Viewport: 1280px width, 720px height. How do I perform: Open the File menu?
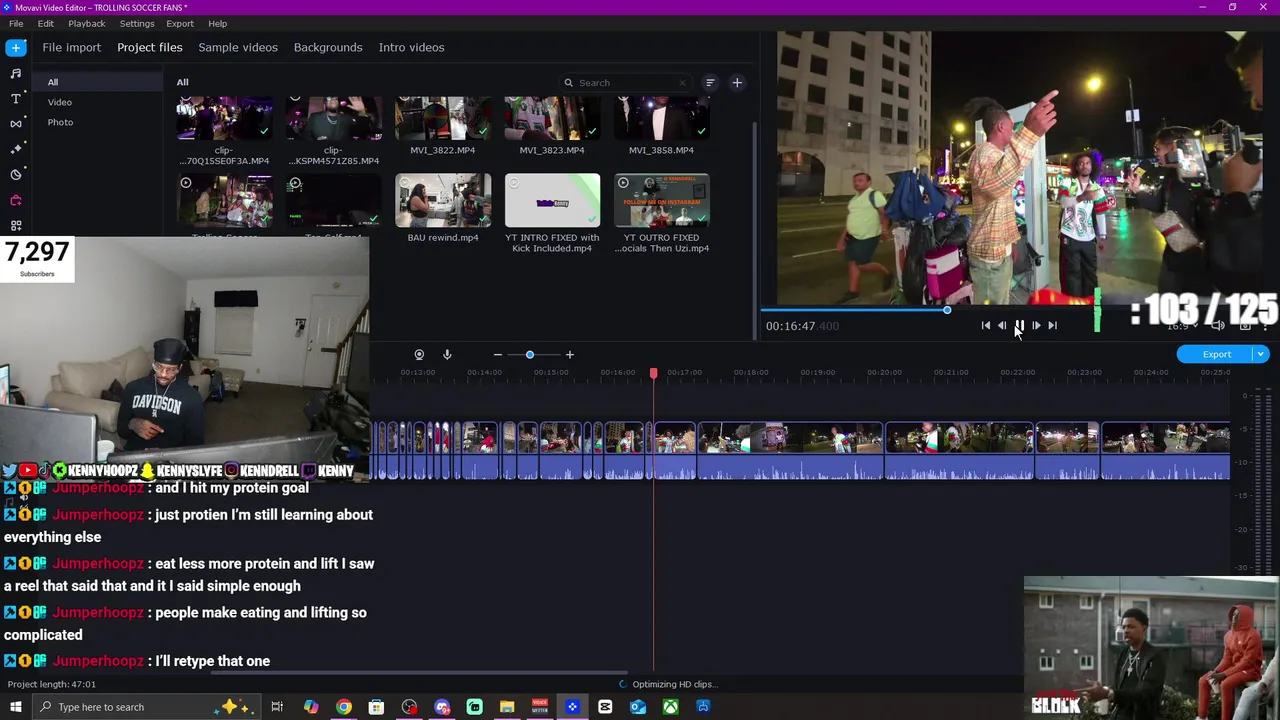pos(16,23)
